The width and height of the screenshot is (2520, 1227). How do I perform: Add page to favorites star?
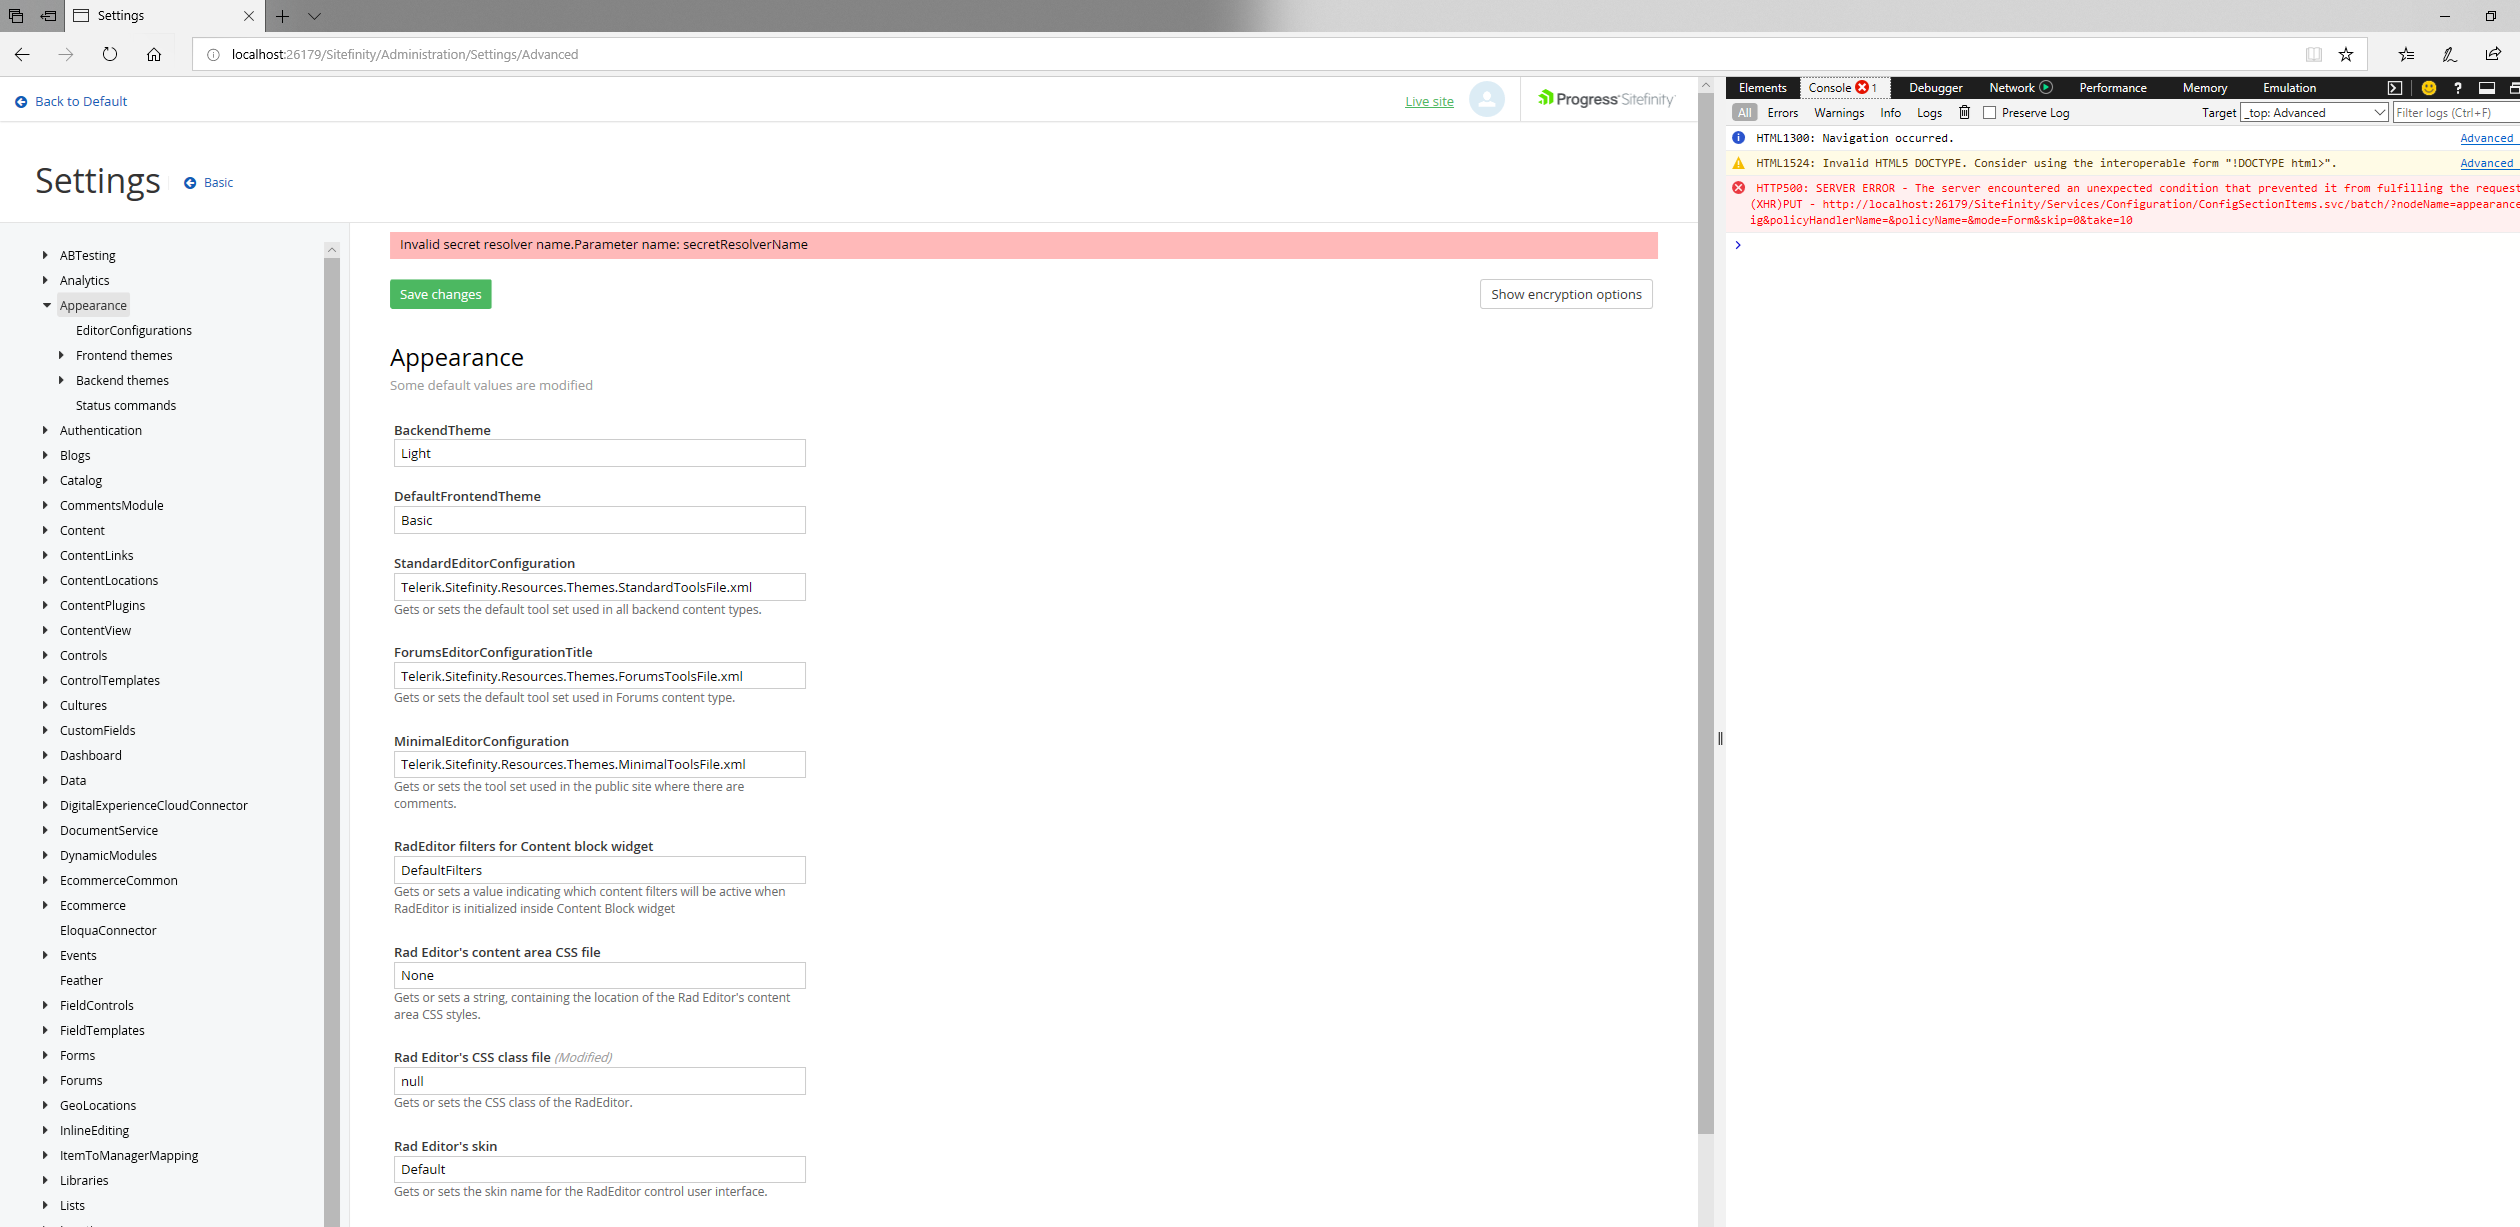2346,54
